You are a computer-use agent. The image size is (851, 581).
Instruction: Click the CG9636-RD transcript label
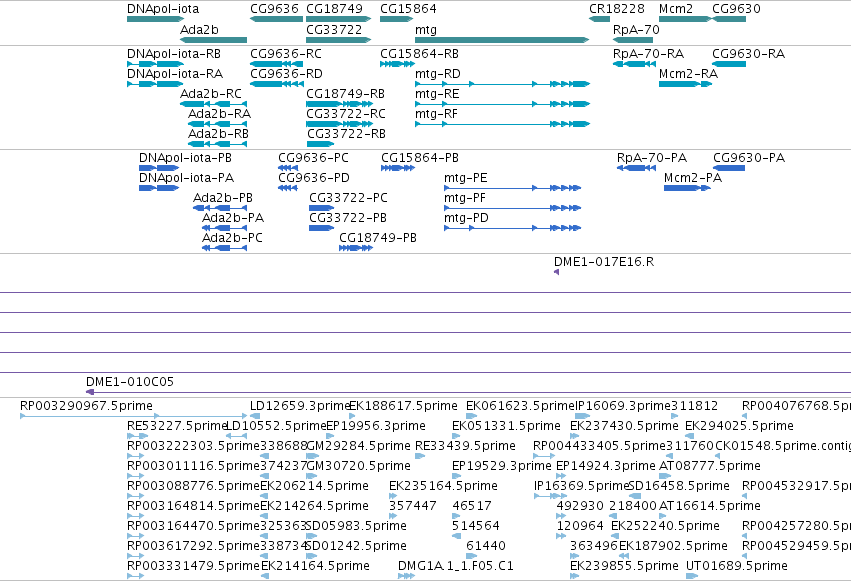click(286, 74)
